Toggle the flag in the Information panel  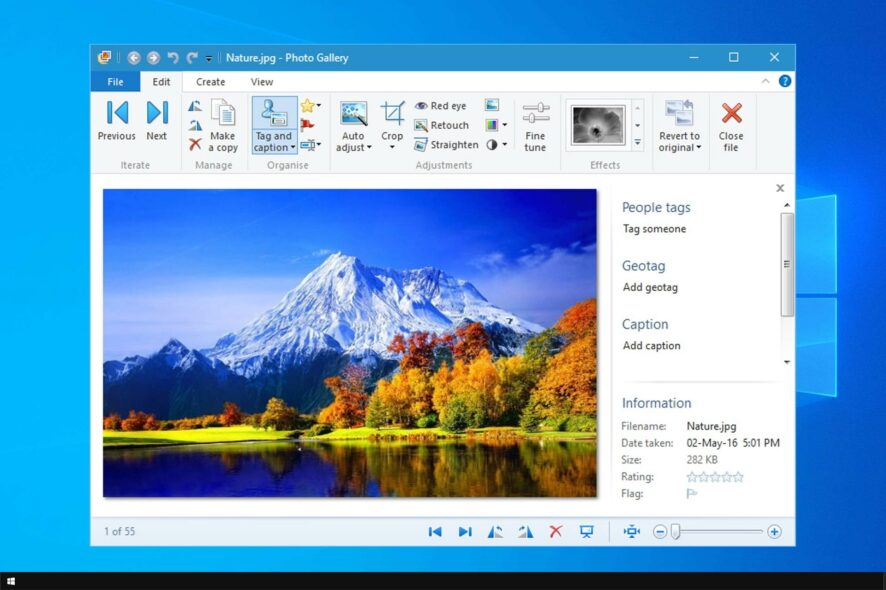692,494
